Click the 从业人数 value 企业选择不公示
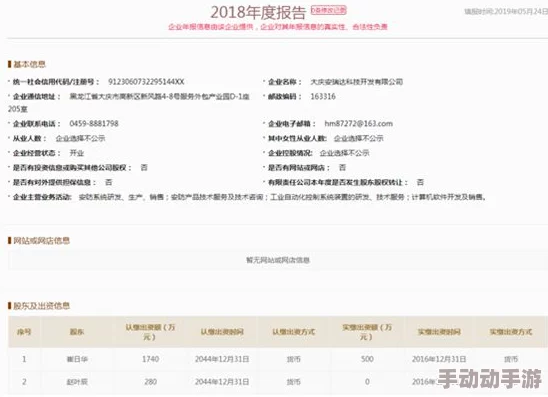This screenshot has width=548, height=397. [x=80, y=138]
